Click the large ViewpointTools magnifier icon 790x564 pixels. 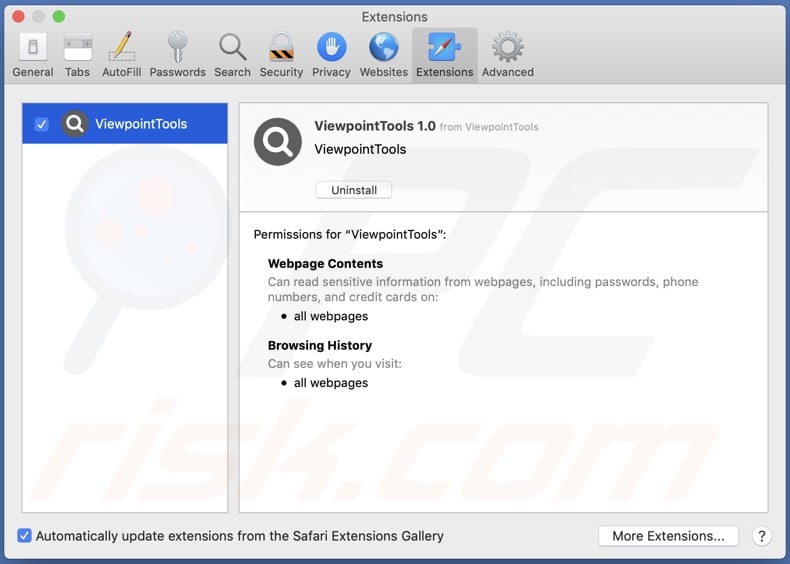coord(278,142)
